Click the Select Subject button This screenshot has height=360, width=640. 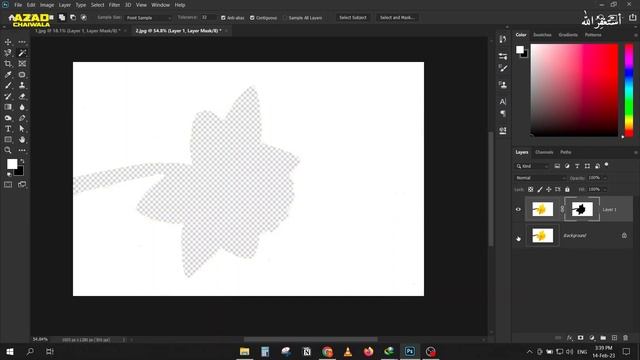353,18
